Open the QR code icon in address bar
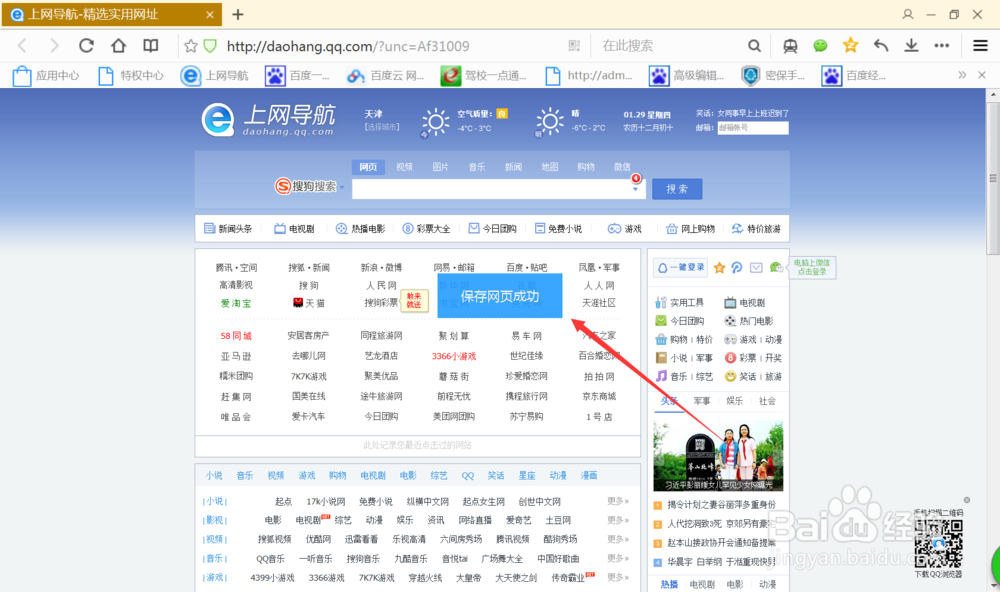The width and height of the screenshot is (1000, 592). [x=574, y=46]
